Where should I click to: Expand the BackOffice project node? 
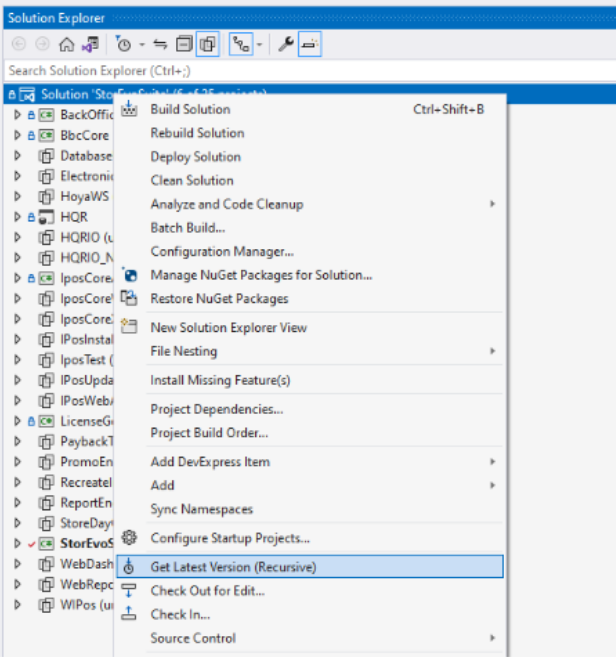17,114
